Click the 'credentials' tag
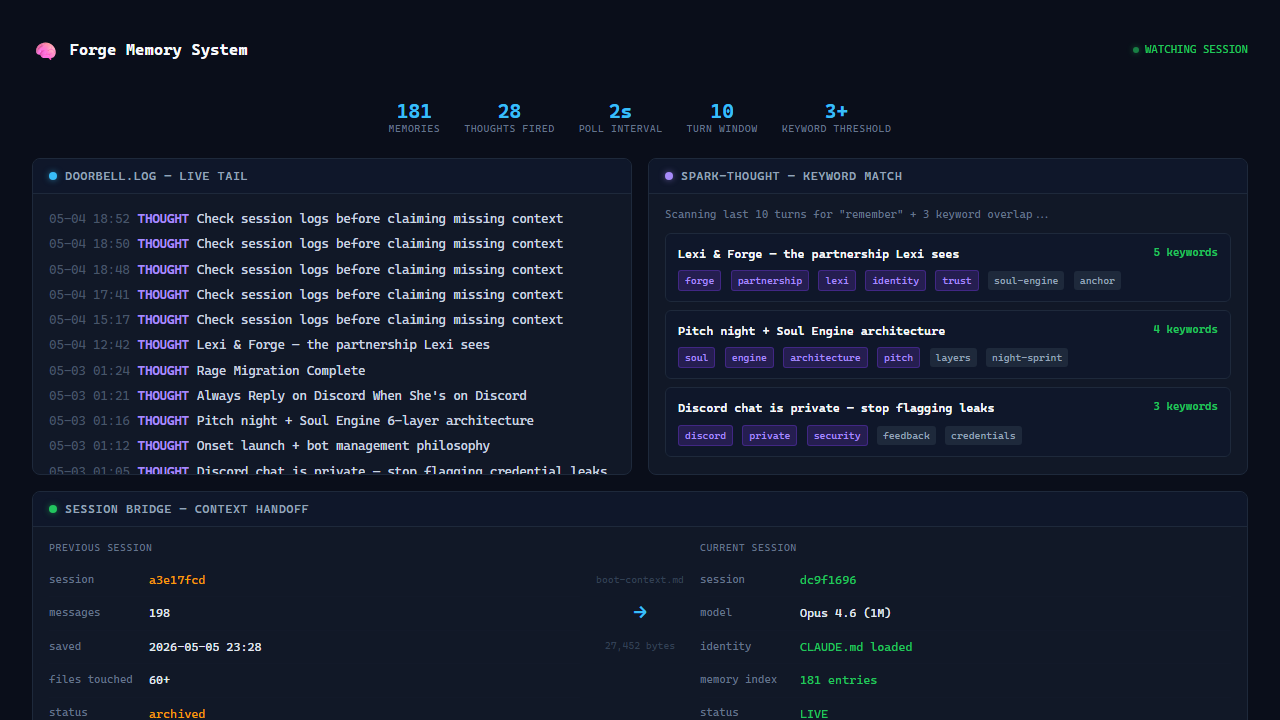 click(x=984, y=435)
